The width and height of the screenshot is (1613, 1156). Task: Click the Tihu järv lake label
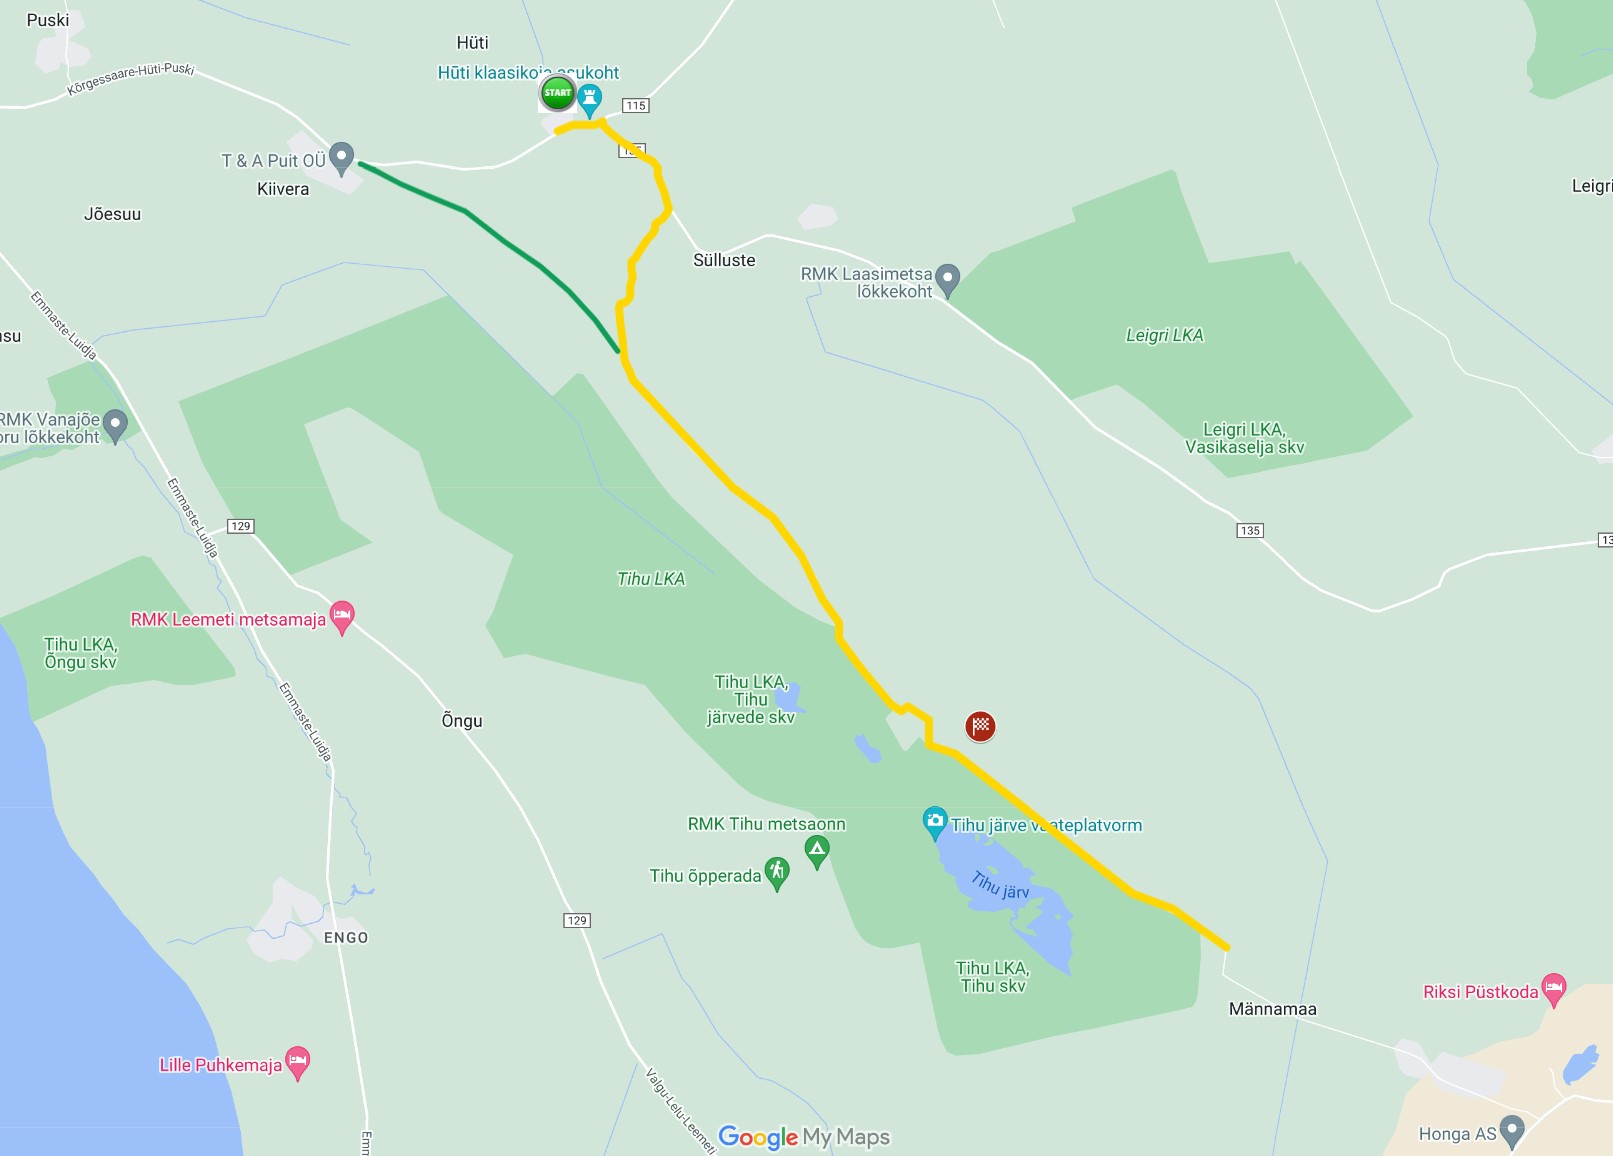[1000, 885]
